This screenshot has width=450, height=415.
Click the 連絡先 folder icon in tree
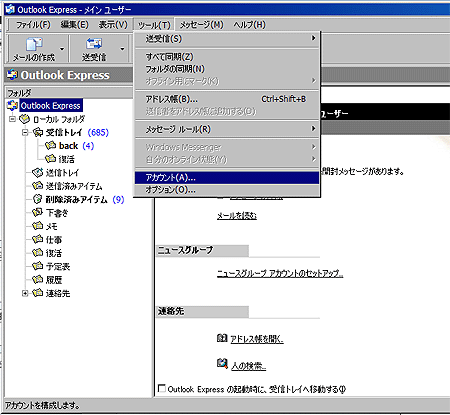click(38, 293)
